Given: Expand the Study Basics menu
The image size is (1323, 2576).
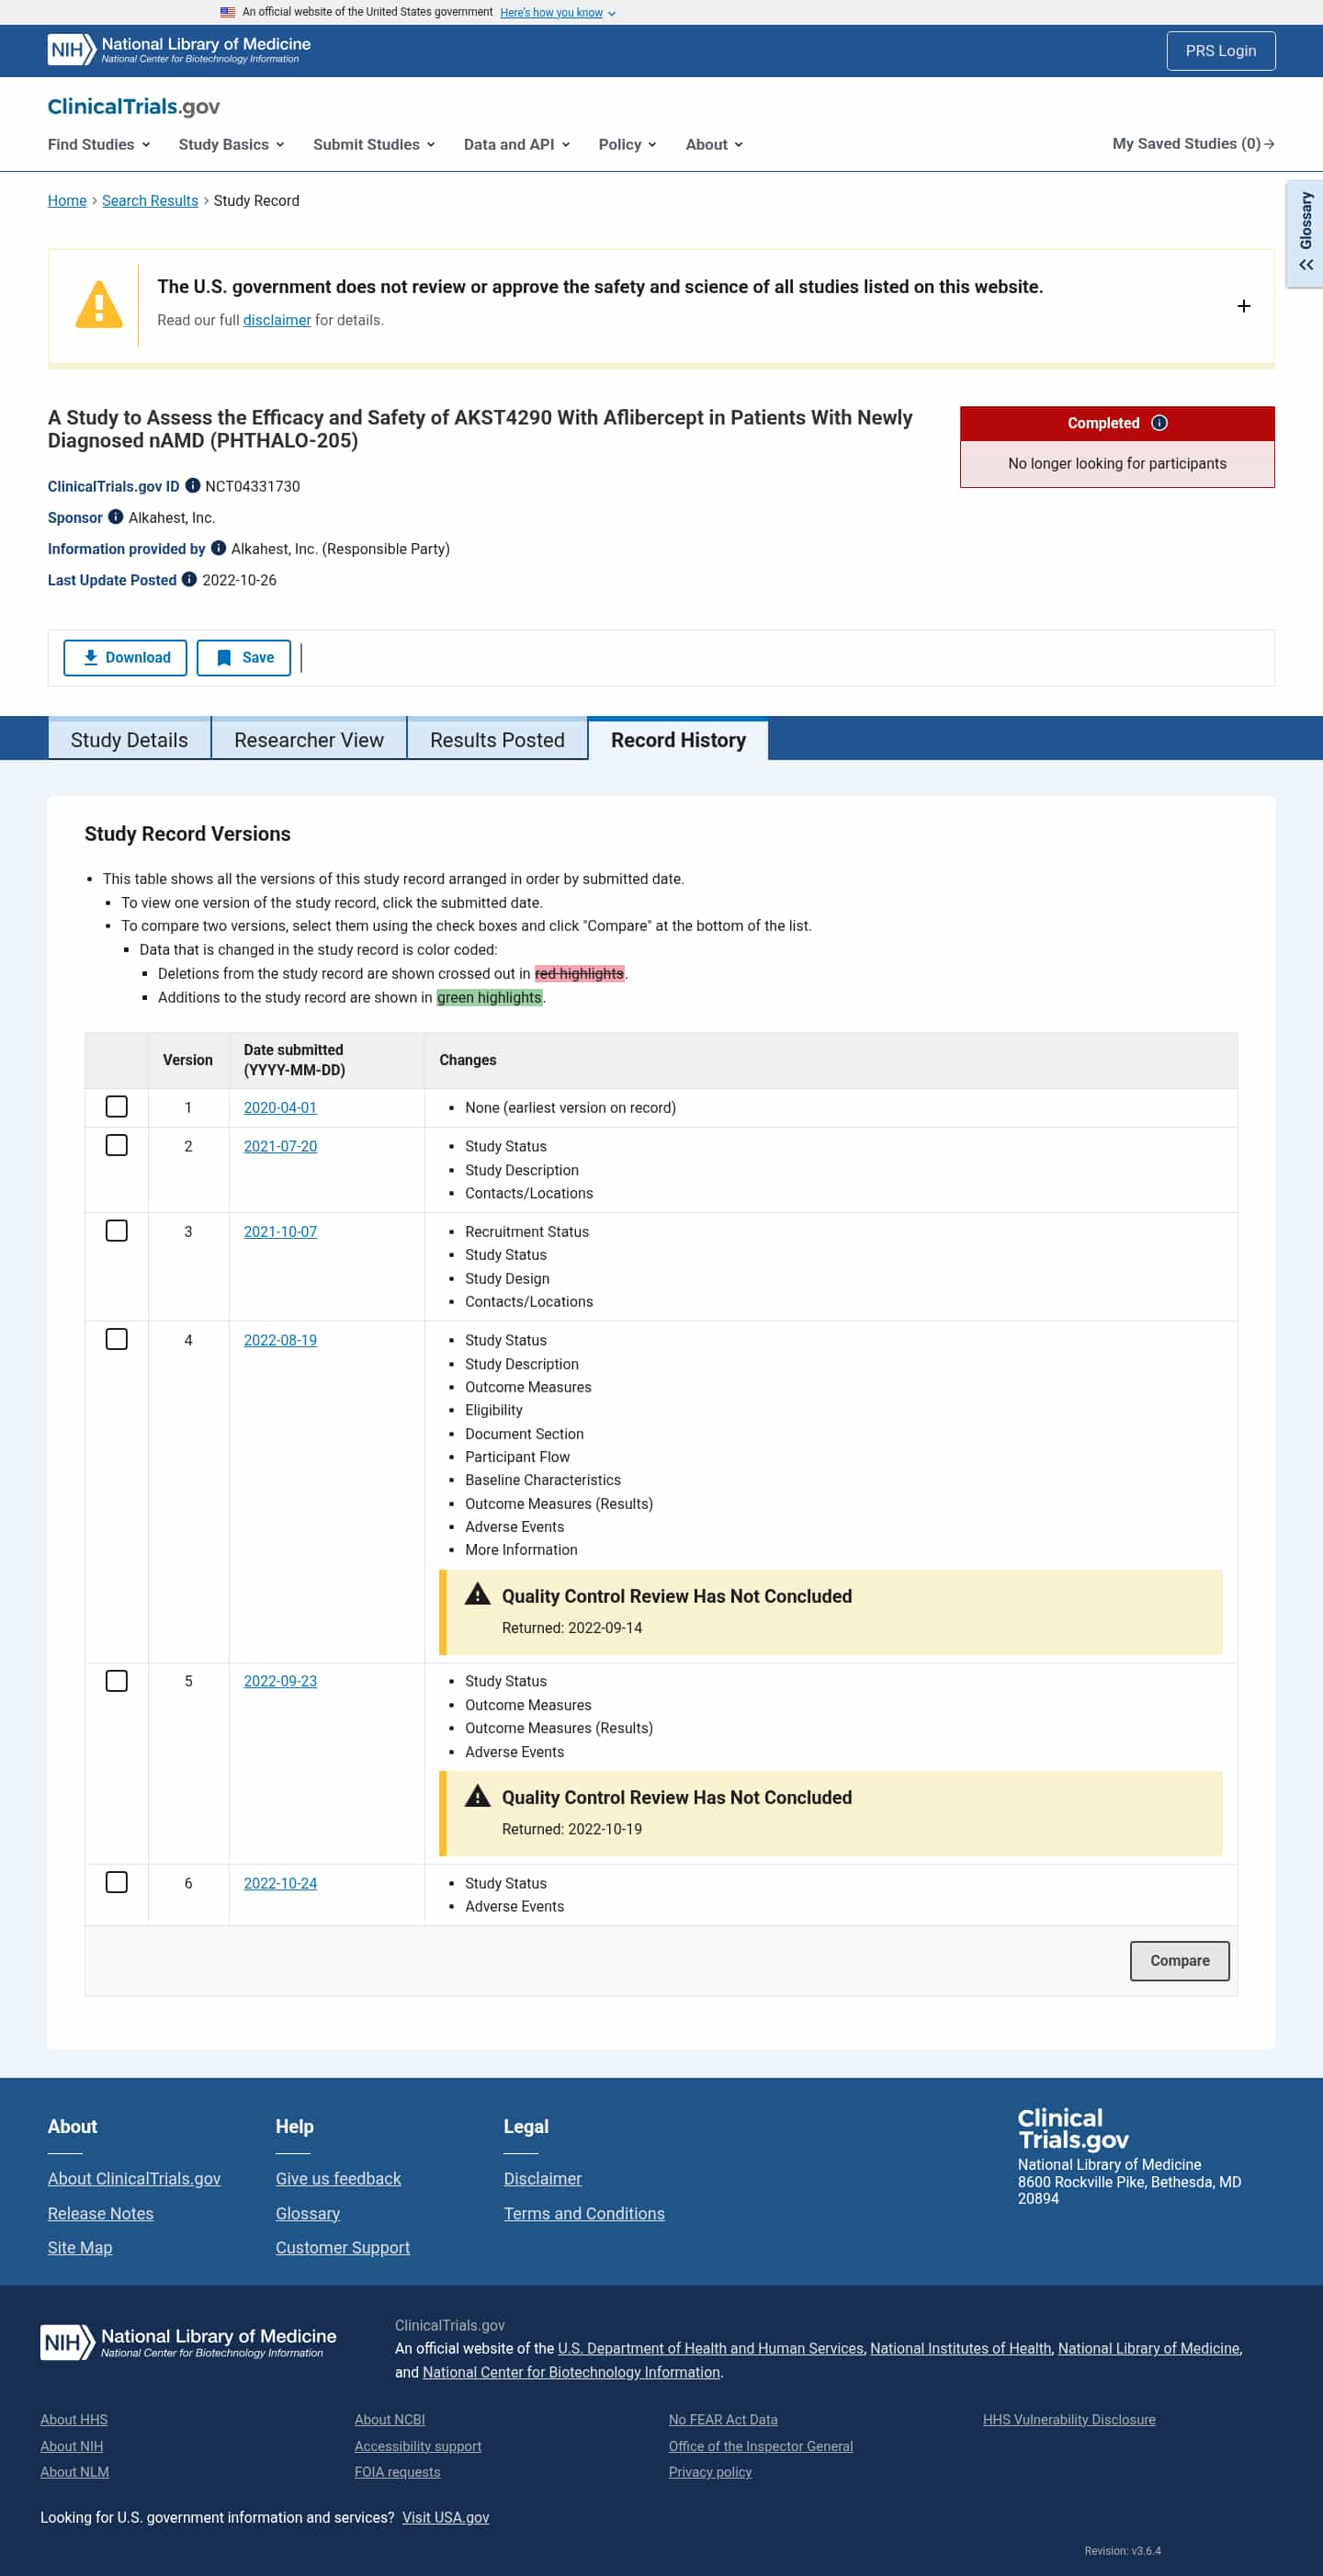Looking at the screenshot, I should coord(231,144).
